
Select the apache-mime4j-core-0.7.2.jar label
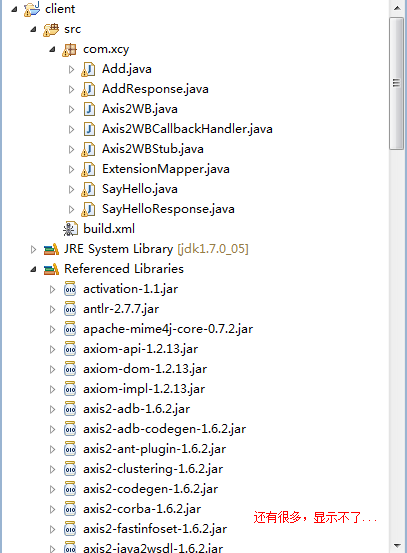coord(168,329)
